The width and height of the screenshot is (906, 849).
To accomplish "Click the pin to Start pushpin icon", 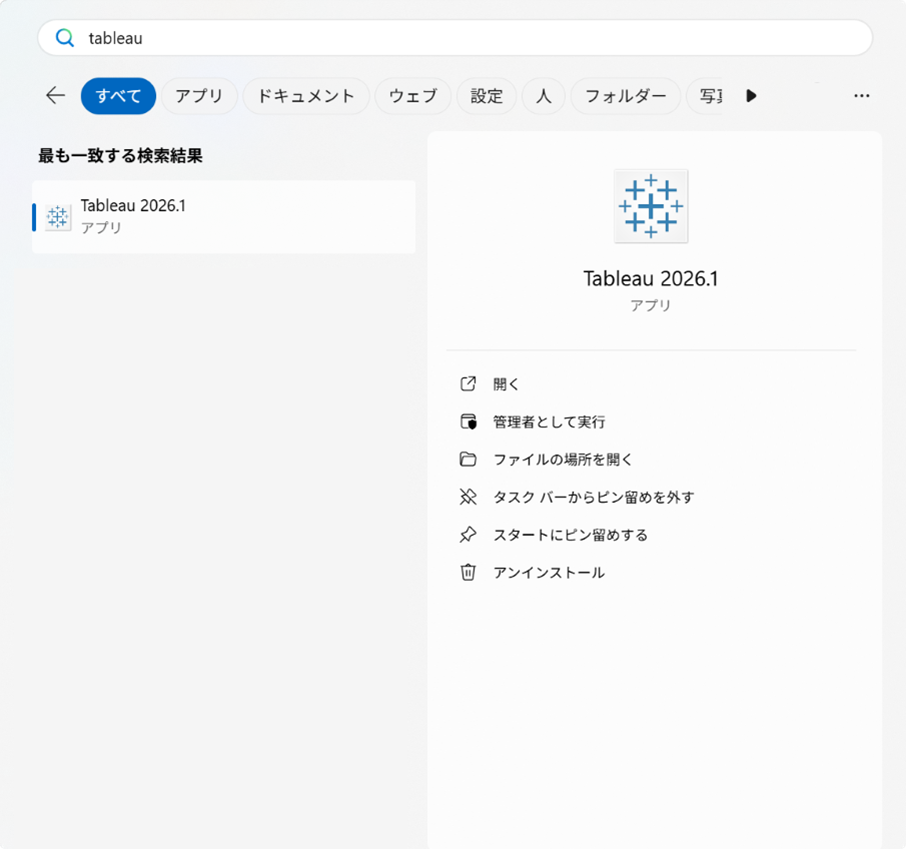I will click(x=468, y=535).
